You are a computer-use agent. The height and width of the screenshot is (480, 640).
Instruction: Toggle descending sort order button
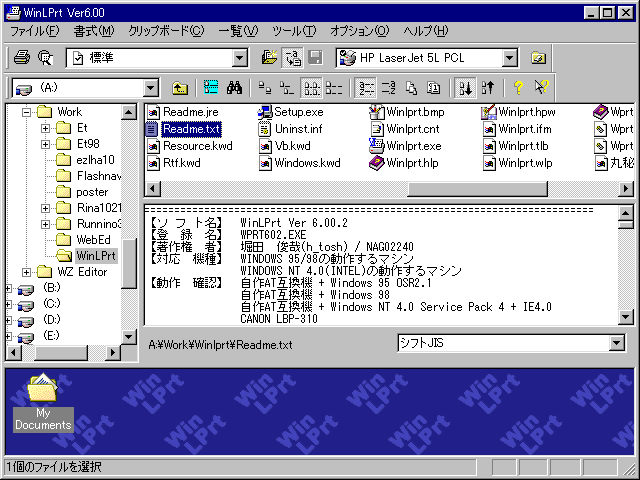pos(487,87)
